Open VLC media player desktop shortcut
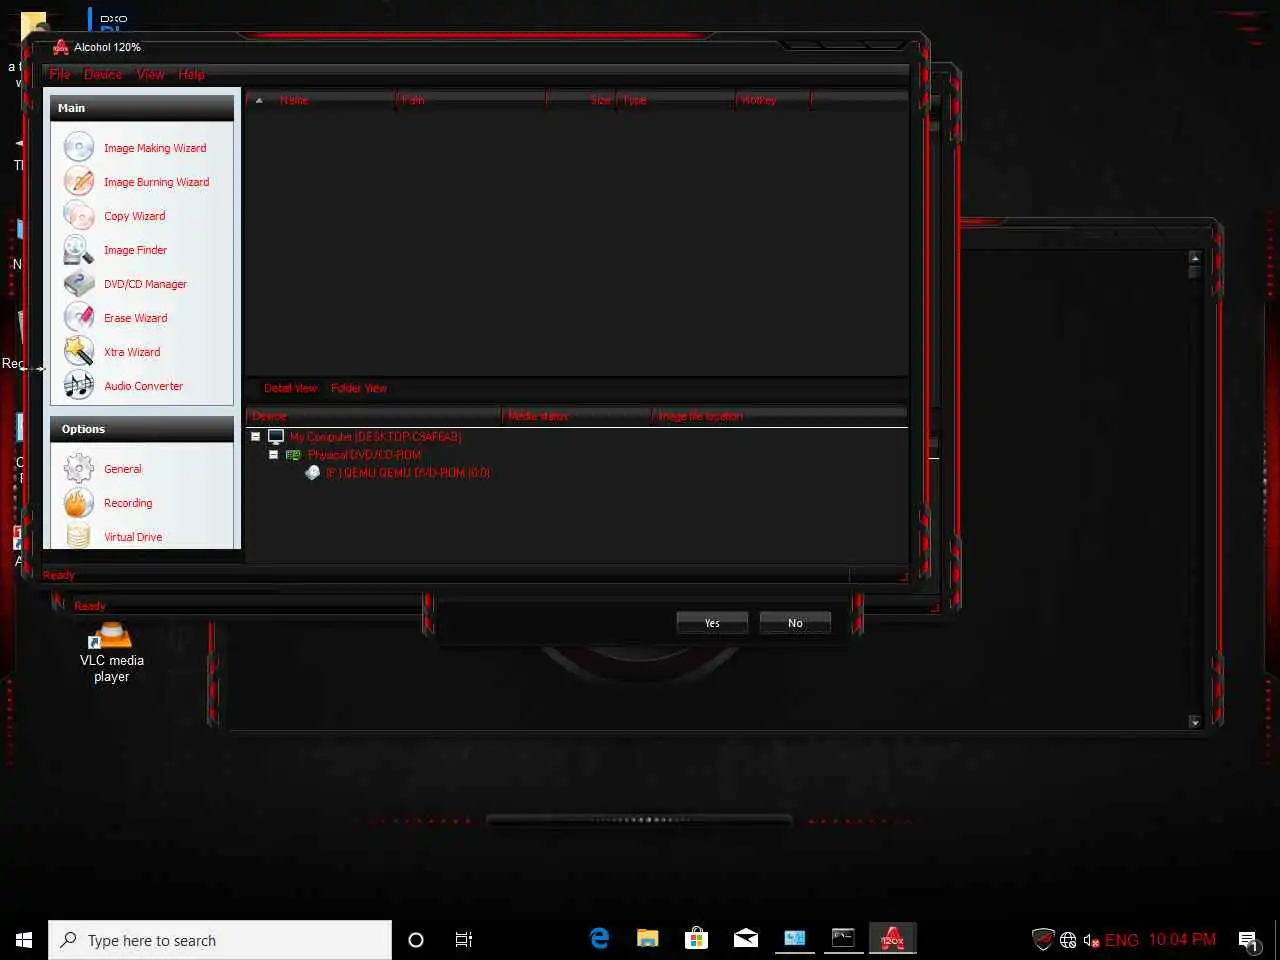Image resolution: width=1280 pixels, height=960 pixels. point(111,652)
